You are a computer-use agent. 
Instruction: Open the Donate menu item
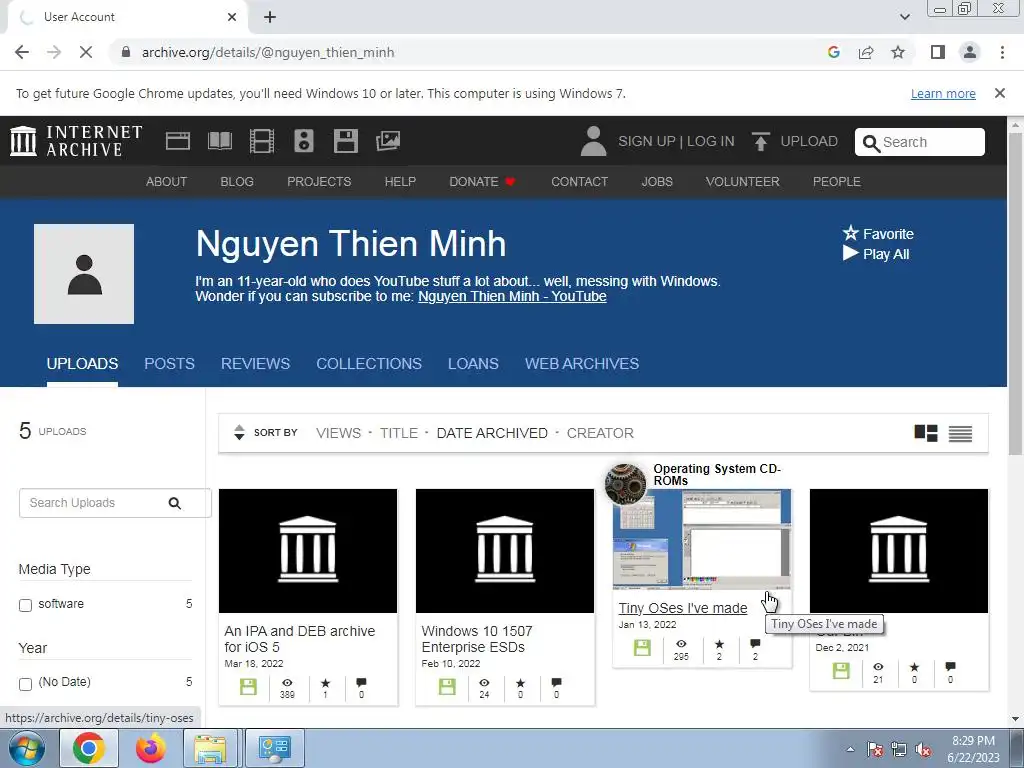point(482,182)
